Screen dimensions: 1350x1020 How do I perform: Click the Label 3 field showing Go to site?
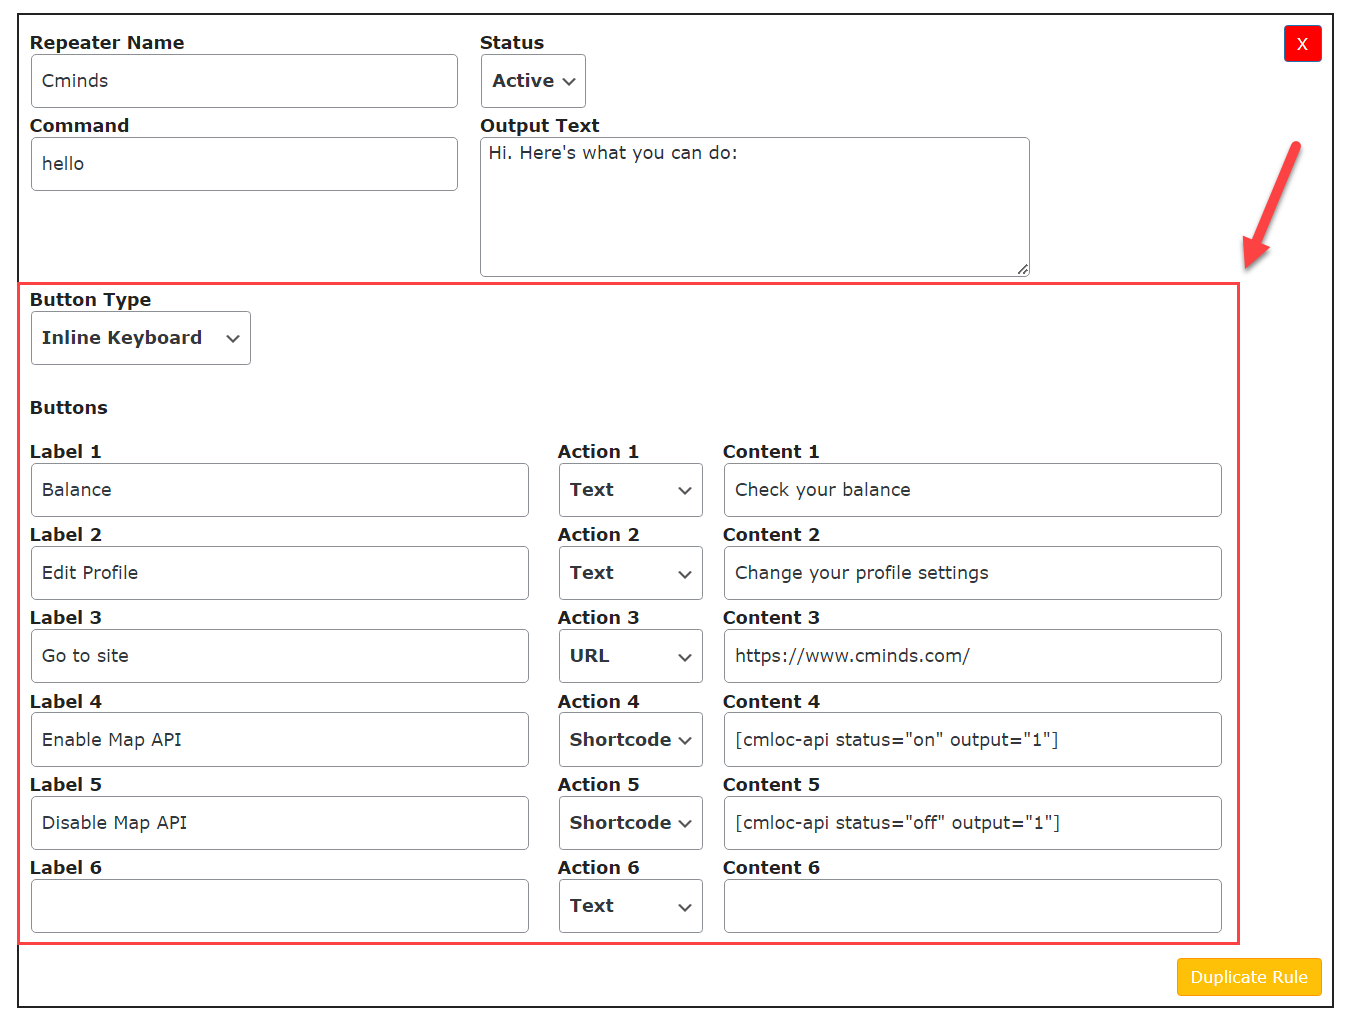(280, 656)
